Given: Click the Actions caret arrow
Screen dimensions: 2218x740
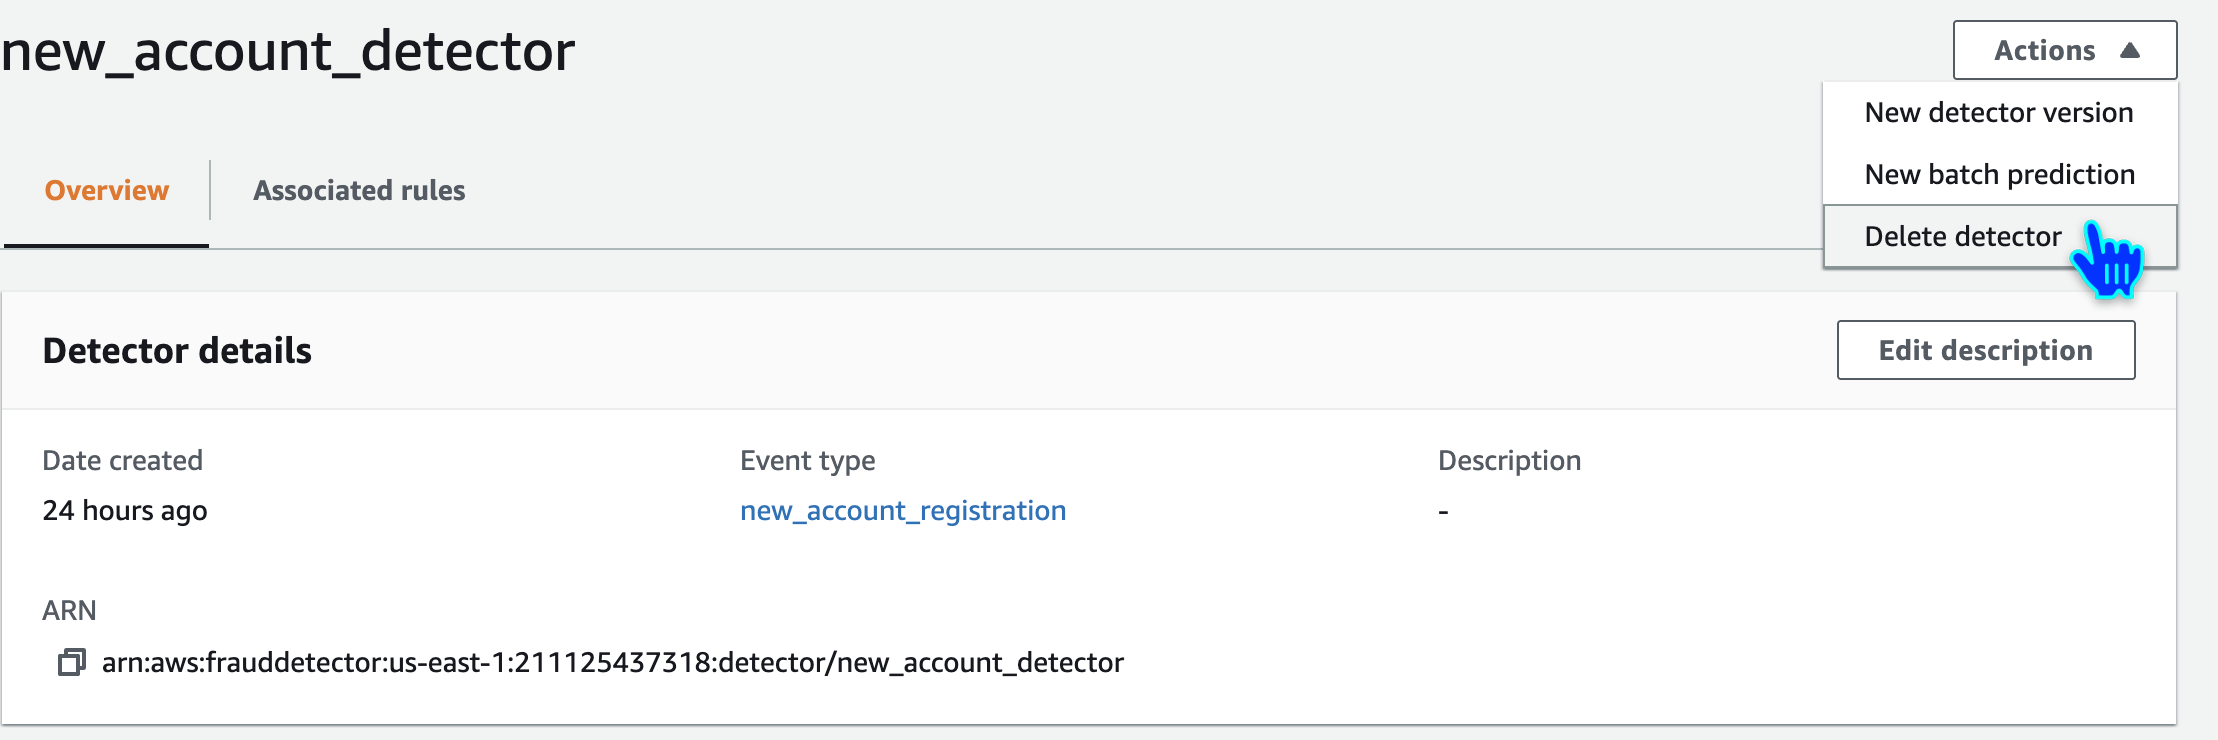Looking at the screenshot, I should pos(2129,50).
